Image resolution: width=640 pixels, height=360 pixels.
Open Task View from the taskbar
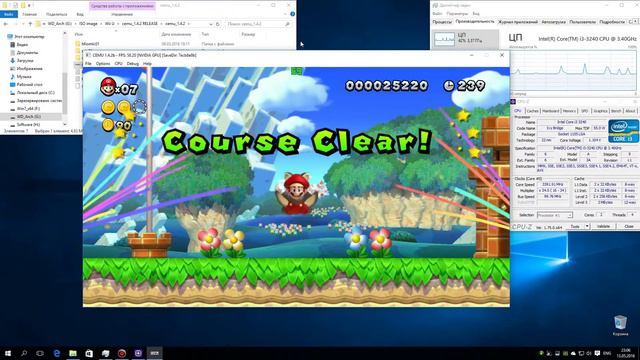pyautogui.click(x=40, y=353)
